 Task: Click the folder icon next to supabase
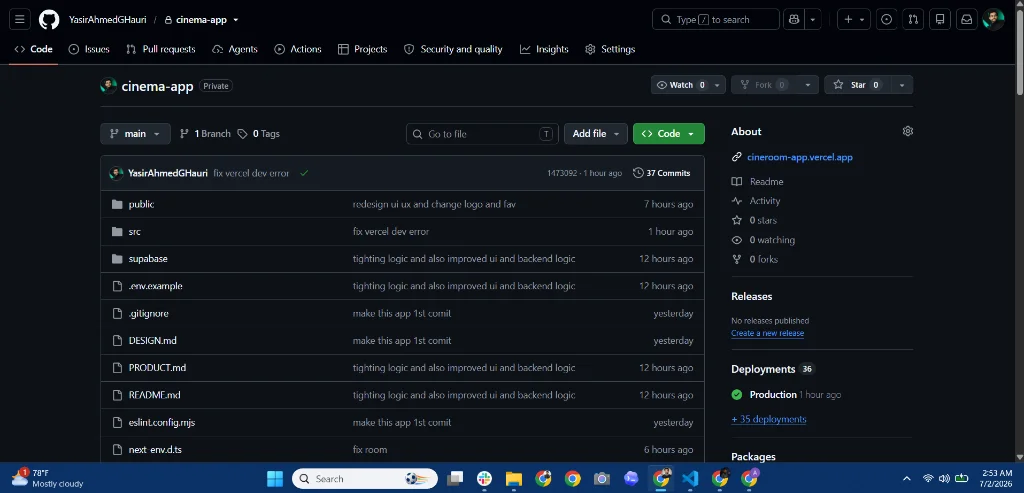click(x=117, y=259)
